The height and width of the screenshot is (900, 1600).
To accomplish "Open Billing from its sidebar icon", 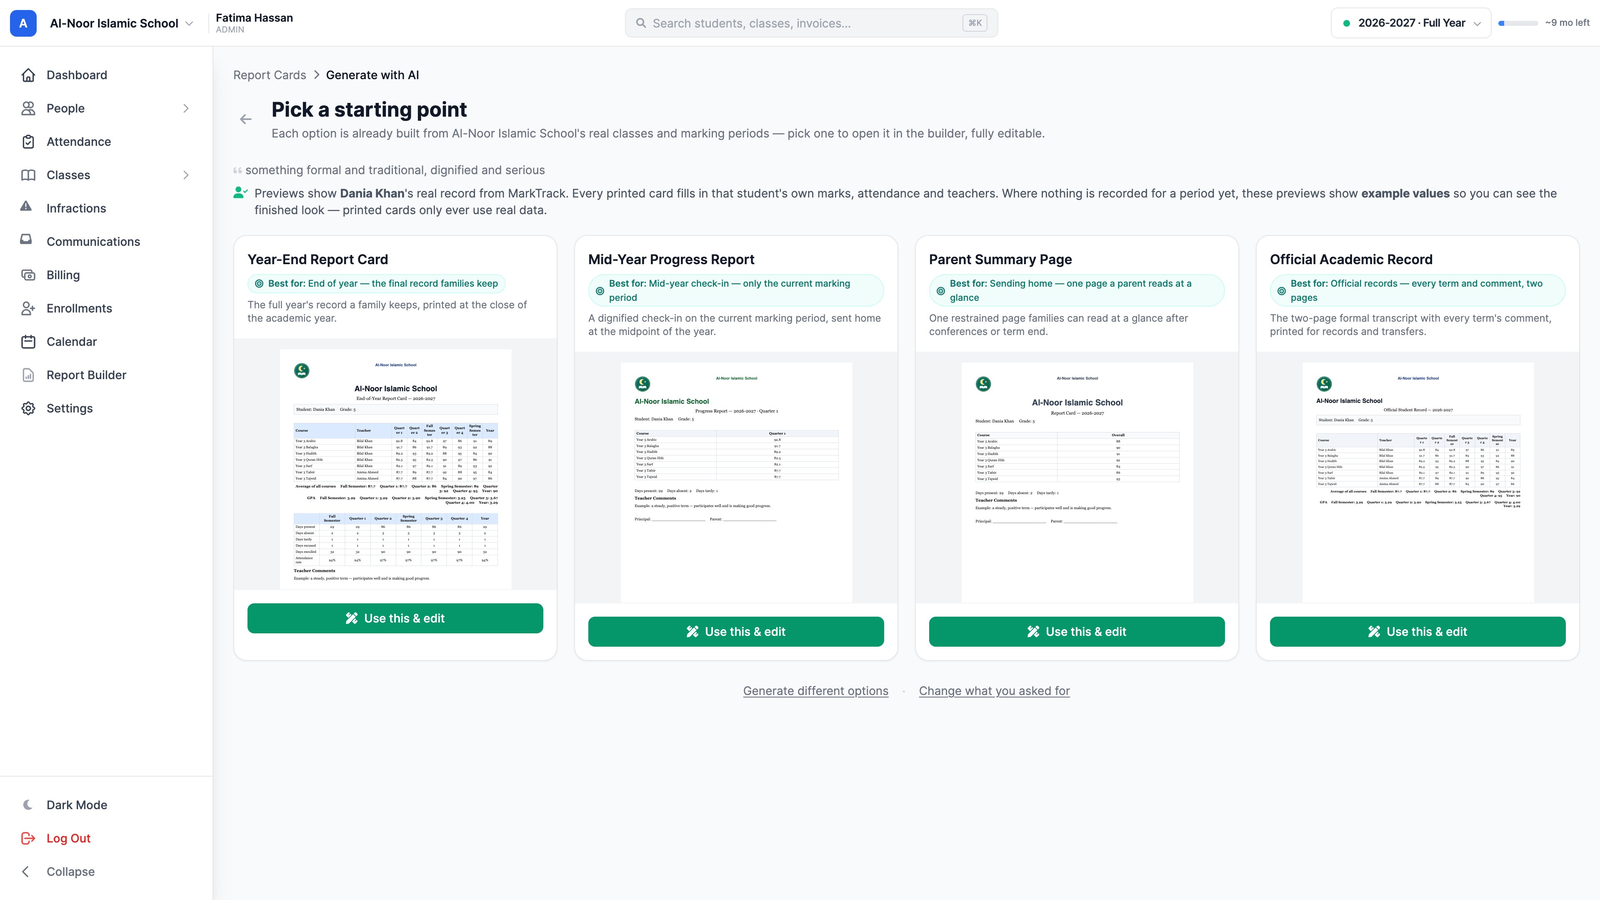I will click(x=28, y=275).
